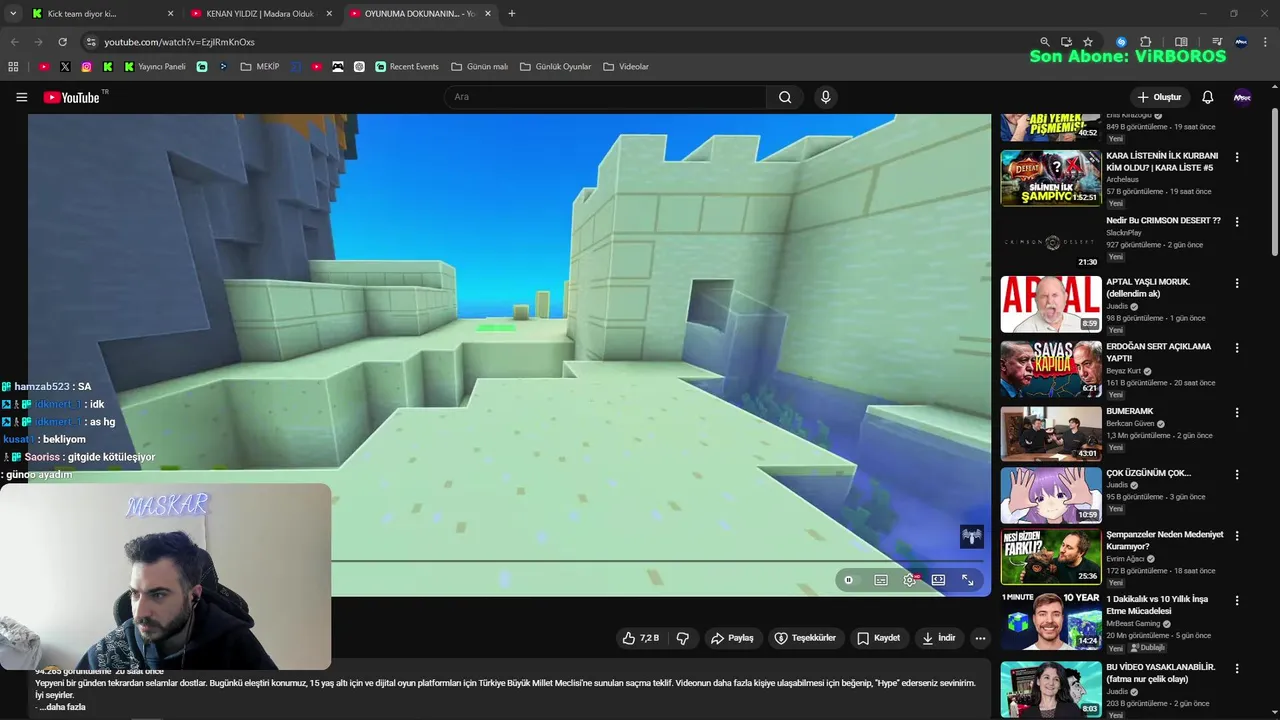Like the video with 7,2 B likes
The height and width of the screenshot is (720, 1280).
[x=640, y=638]
